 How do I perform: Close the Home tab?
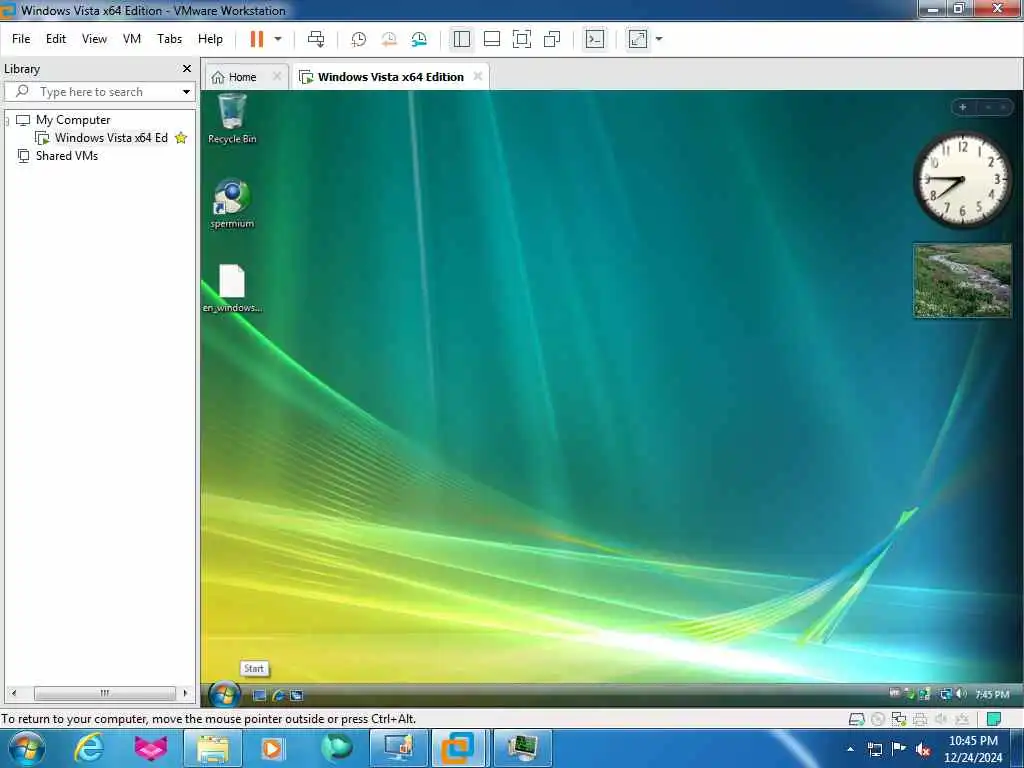click(x=277, y=76)
